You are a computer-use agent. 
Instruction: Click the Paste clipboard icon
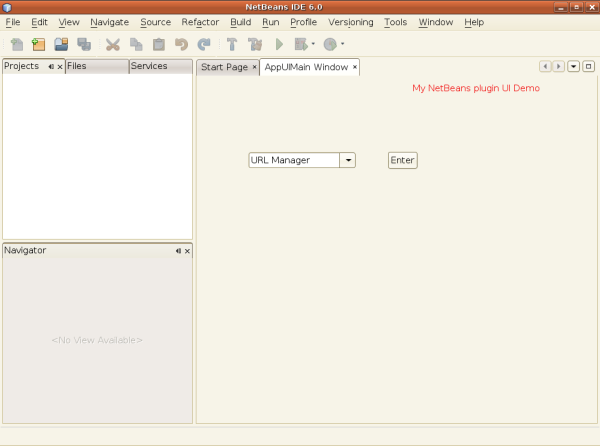(x=159, y=44)
